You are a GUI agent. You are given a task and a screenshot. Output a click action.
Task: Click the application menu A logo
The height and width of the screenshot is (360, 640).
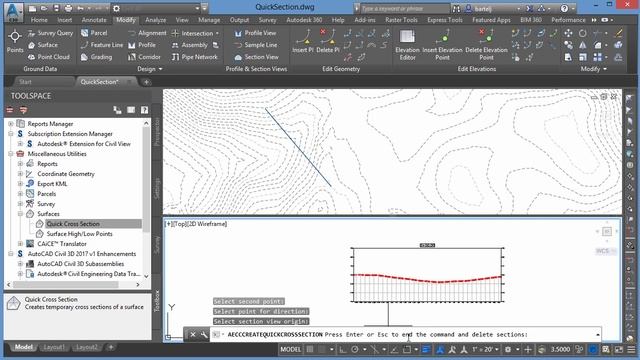point(13,11)
